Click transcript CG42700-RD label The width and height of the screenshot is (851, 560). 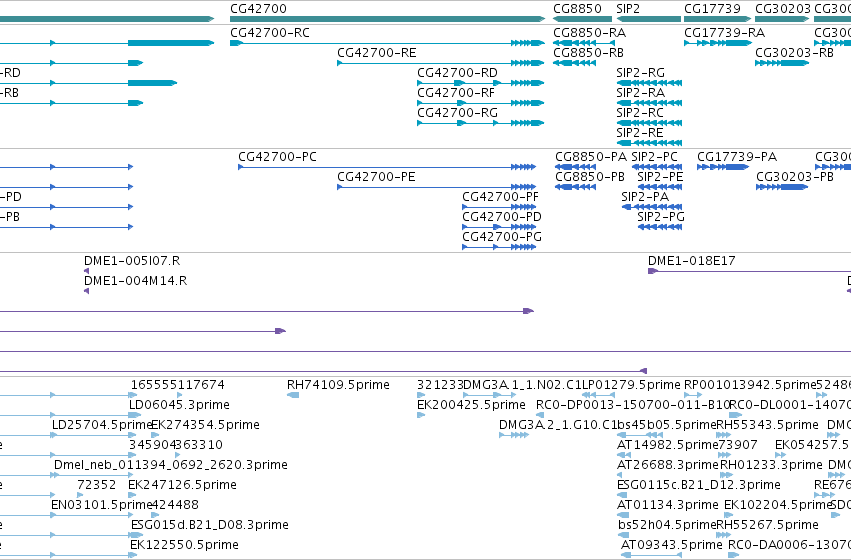(x=457, y=73)
